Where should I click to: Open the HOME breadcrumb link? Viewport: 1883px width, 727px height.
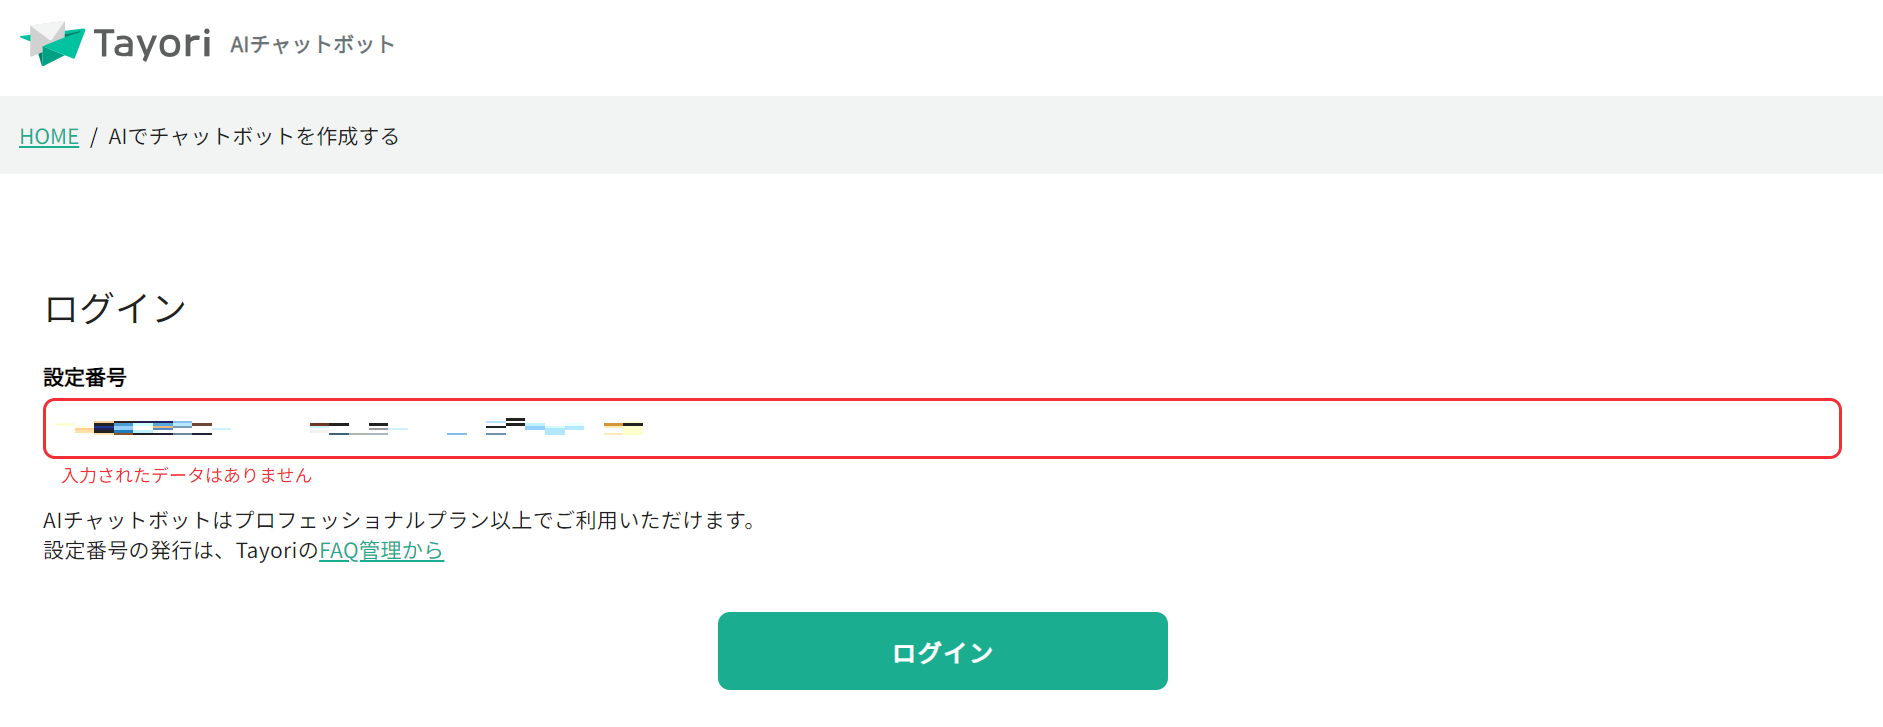pos(48,135)
